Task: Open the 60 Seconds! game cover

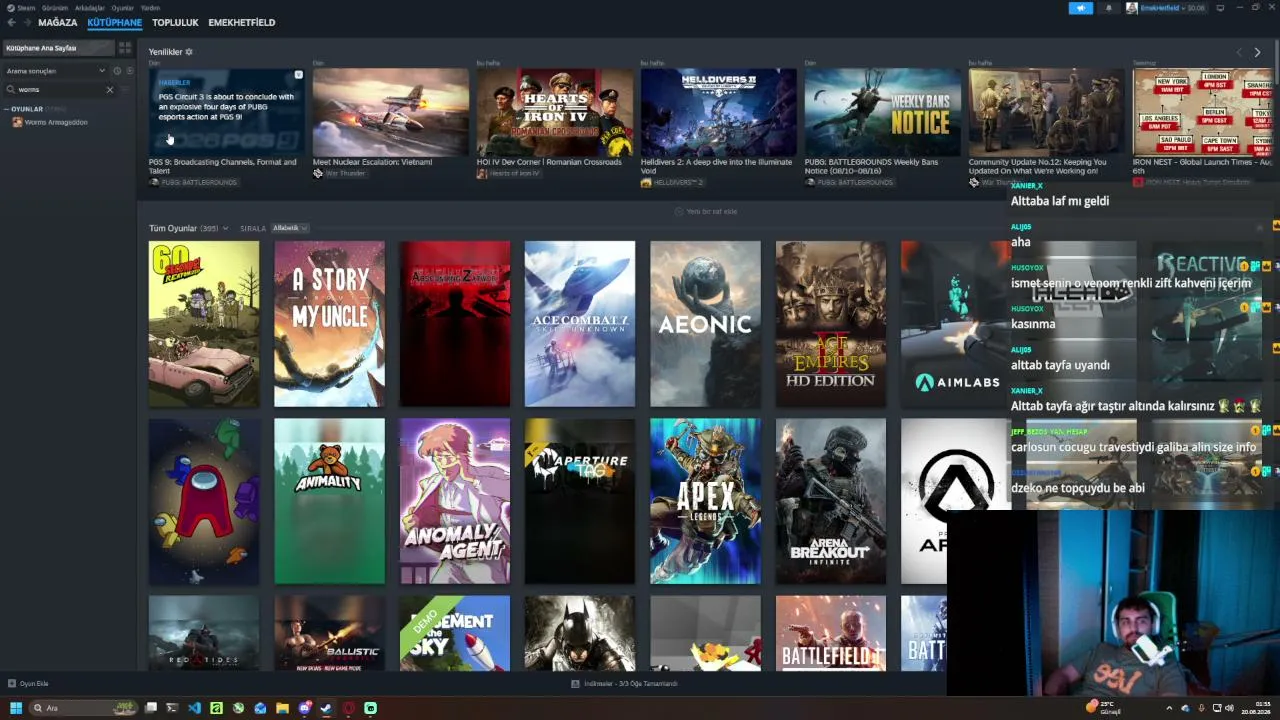Action: pyautogui.click(x=204, y=324)
